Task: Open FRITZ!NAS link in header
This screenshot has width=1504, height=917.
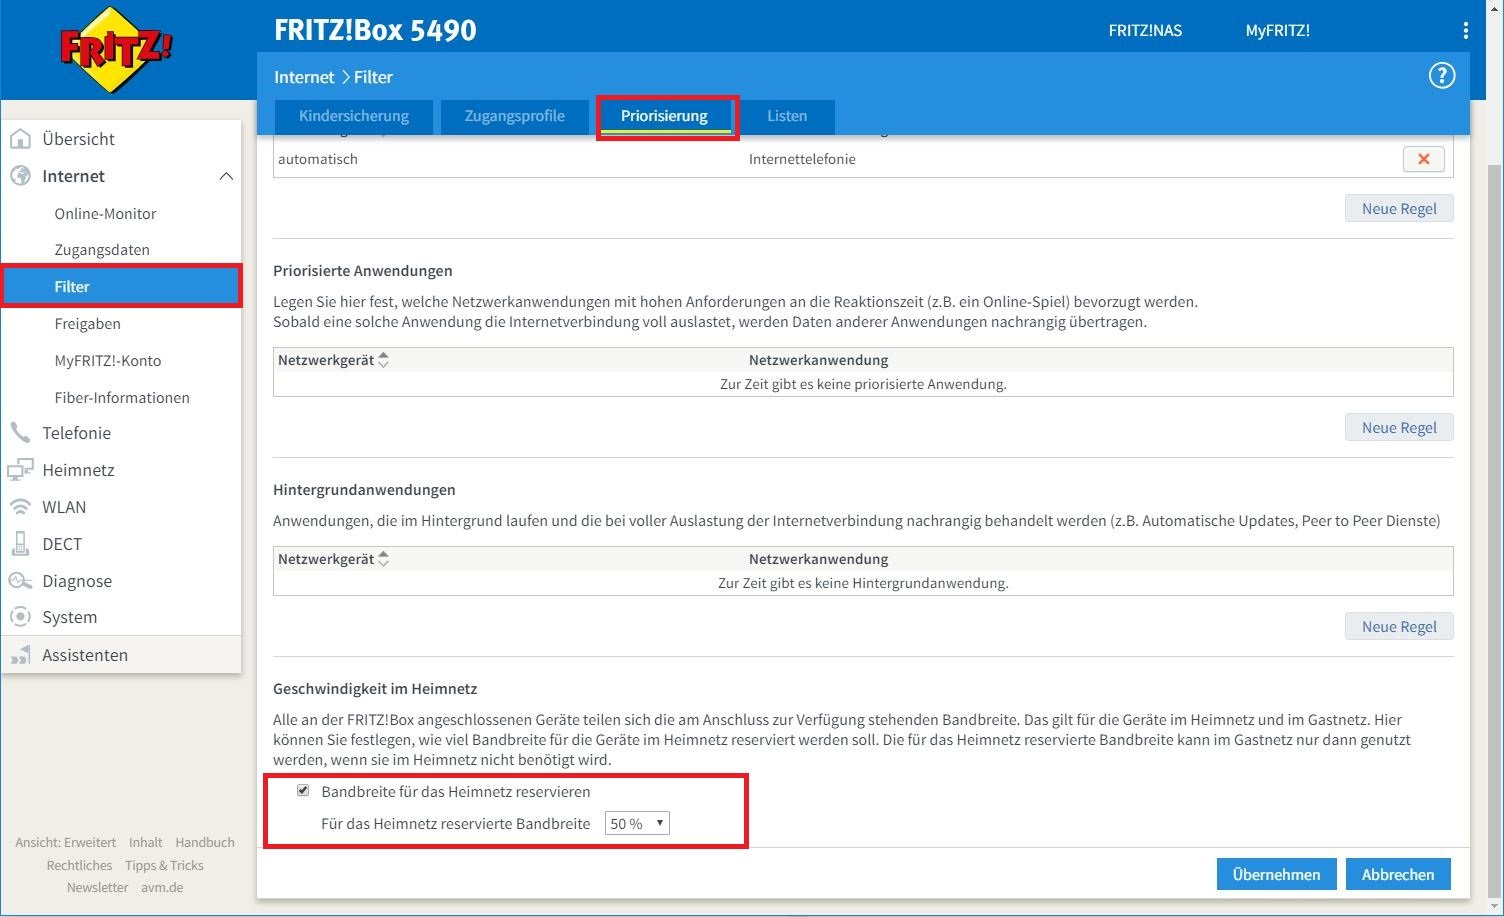Action: [x=1145, y=31]
